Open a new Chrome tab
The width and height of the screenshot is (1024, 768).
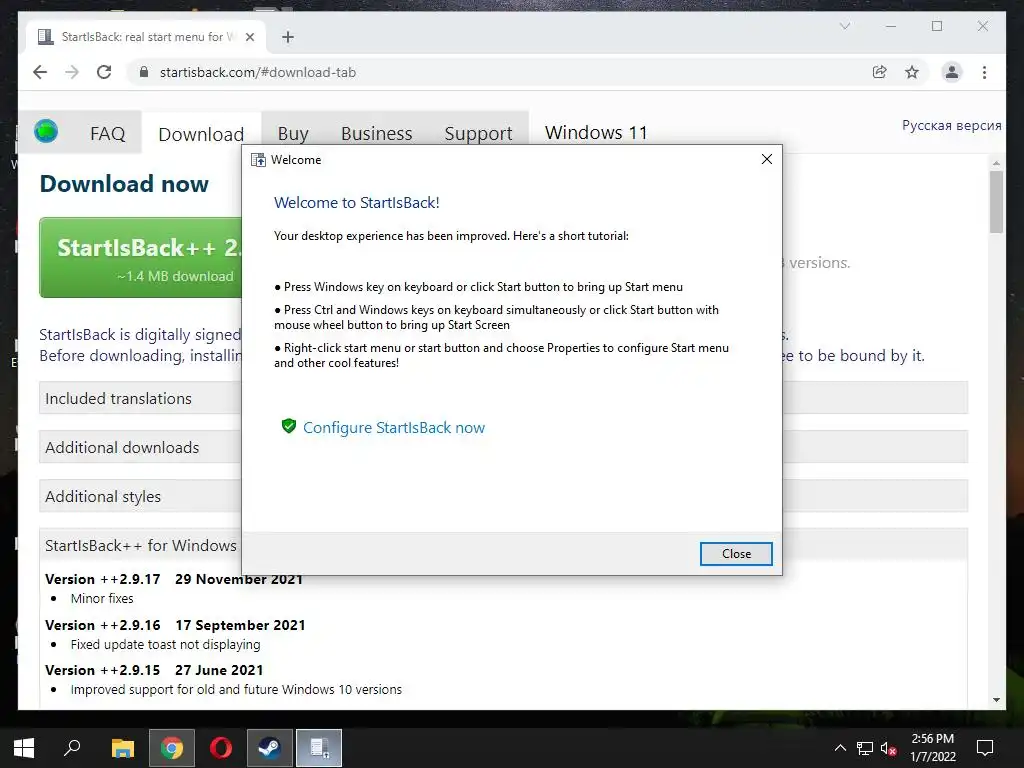[x=288, y=37]
